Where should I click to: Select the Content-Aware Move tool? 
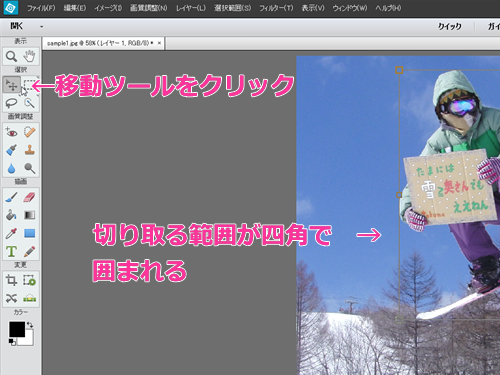coord(11,298)
